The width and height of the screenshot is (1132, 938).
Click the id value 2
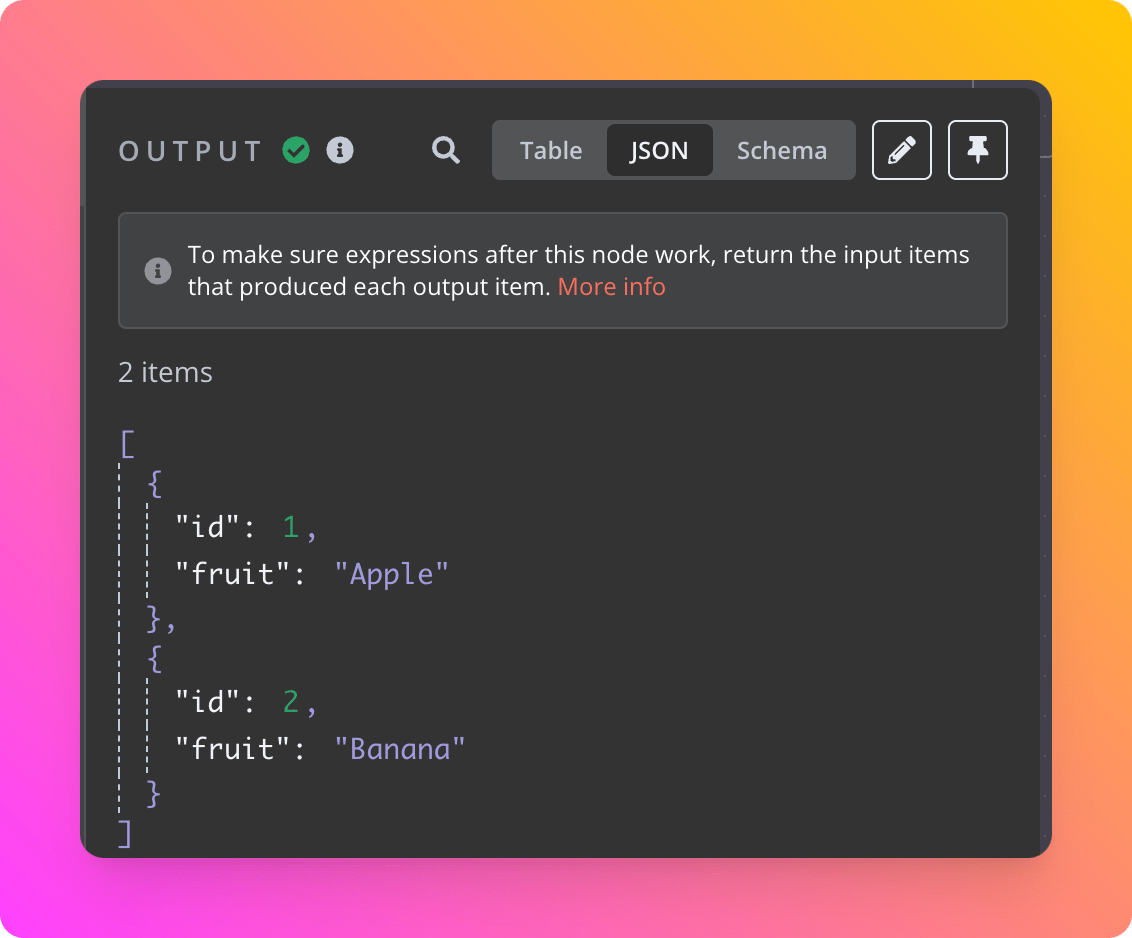(x=291, y=702)
